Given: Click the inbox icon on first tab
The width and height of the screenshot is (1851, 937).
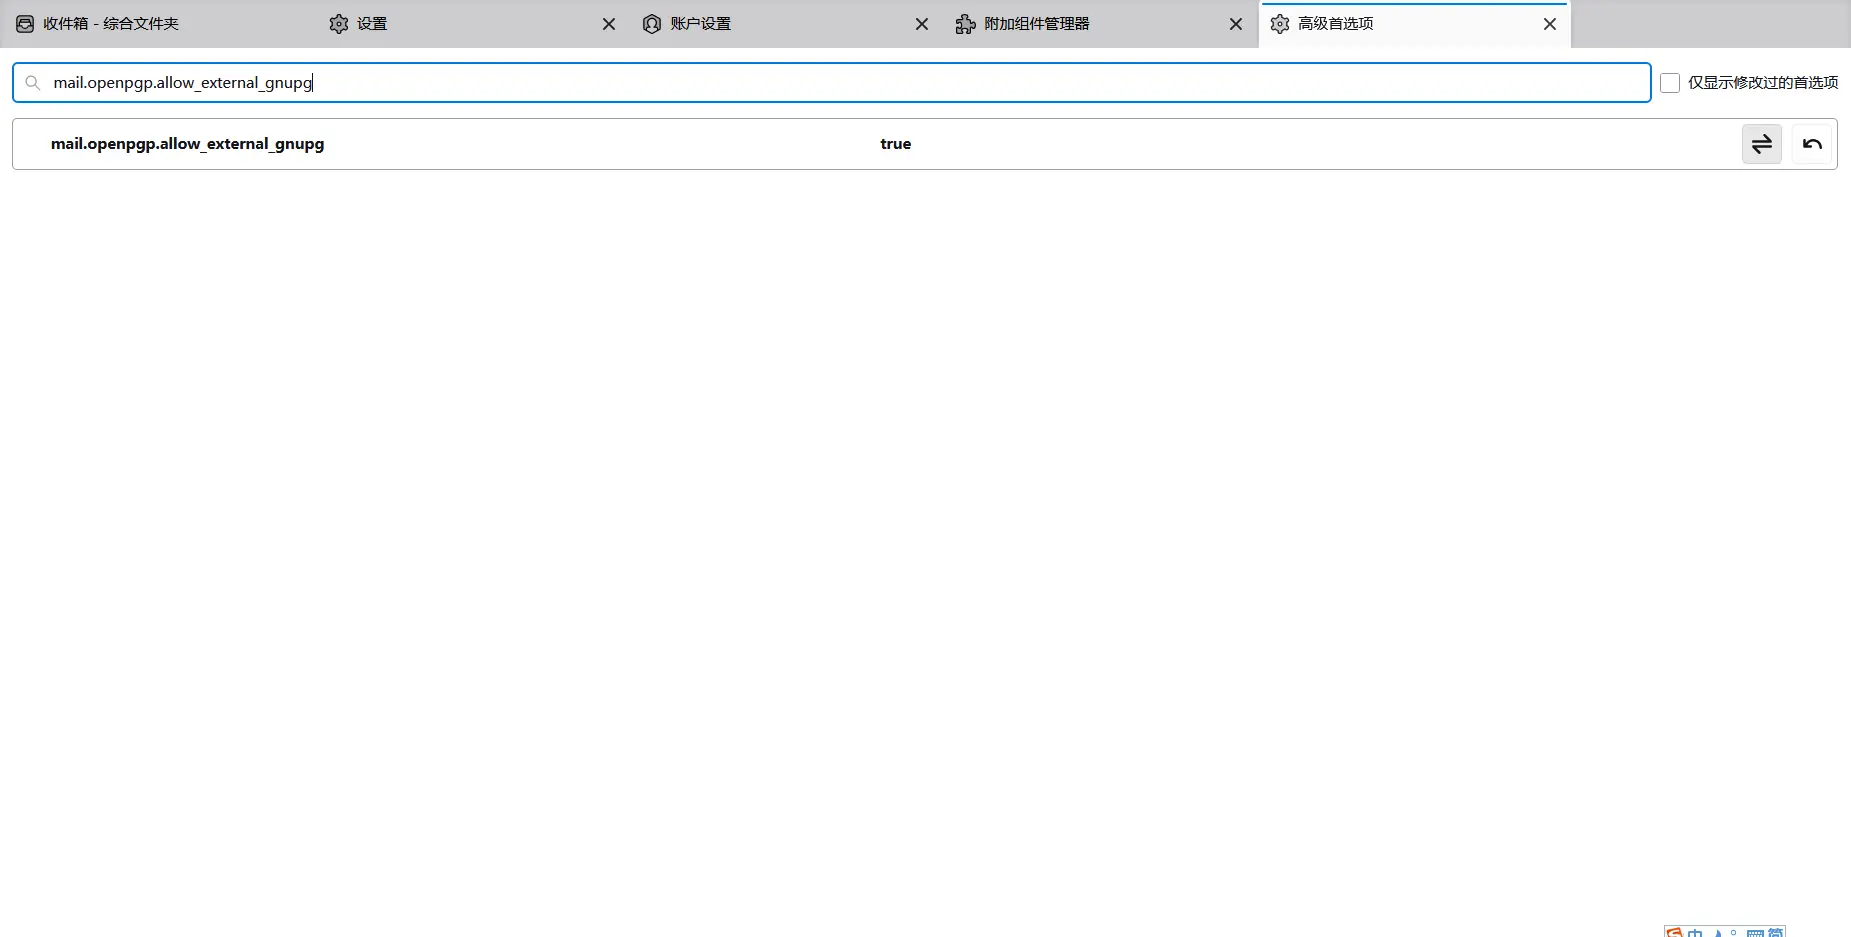Looking at the screenshot, I should click(25, 24).
